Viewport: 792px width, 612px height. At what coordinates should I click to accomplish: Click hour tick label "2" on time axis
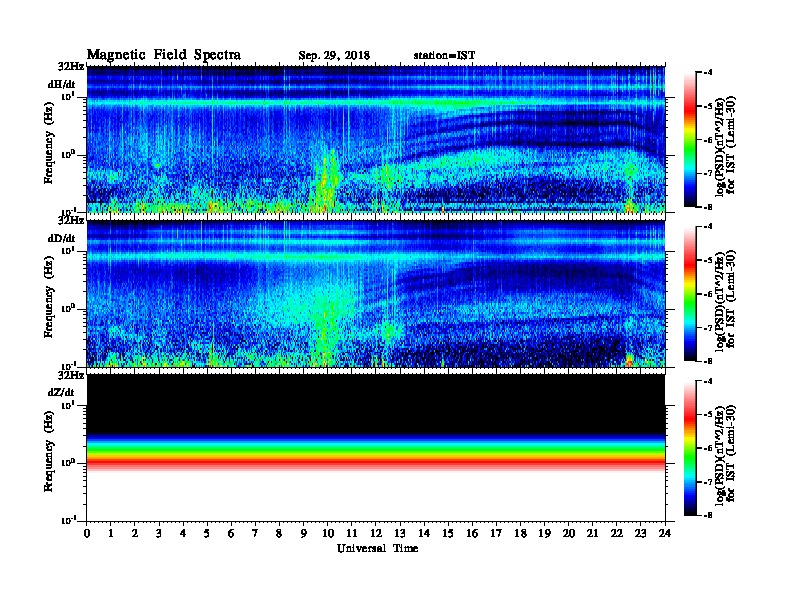click(x=135, y=533)
